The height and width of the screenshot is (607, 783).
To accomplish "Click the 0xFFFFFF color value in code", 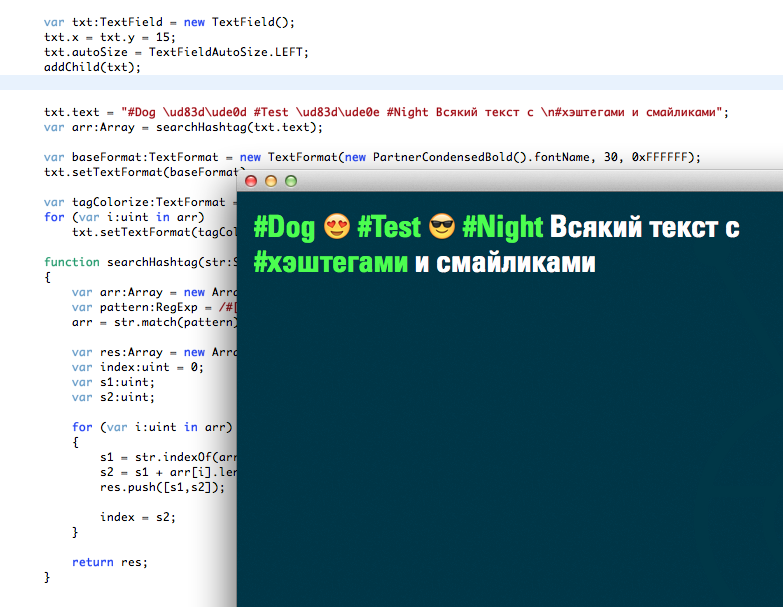I will click(x=660, y=157).
